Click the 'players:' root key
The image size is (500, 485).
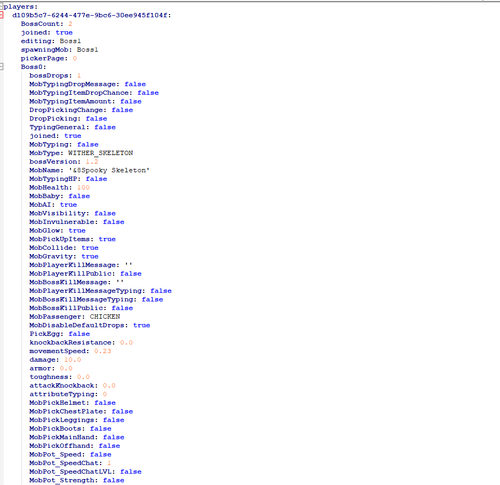21,7
